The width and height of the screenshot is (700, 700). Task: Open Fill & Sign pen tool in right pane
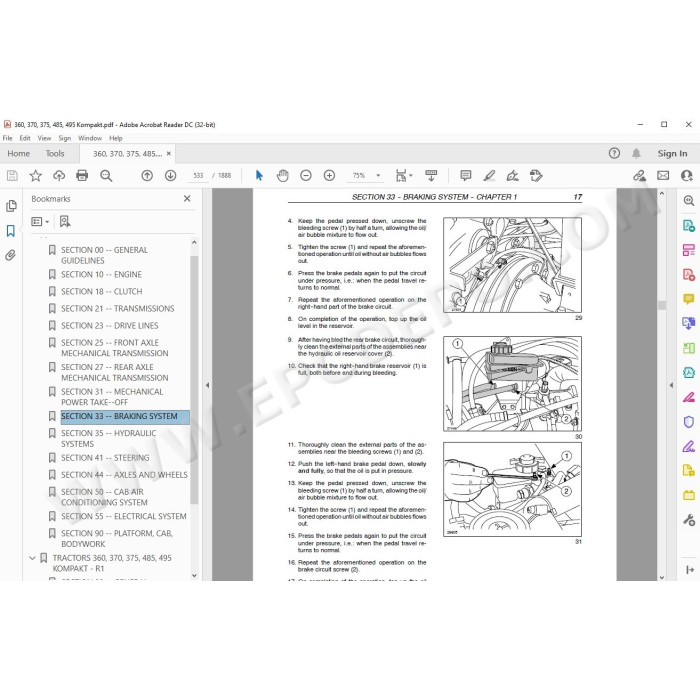(x=688, y=446)
